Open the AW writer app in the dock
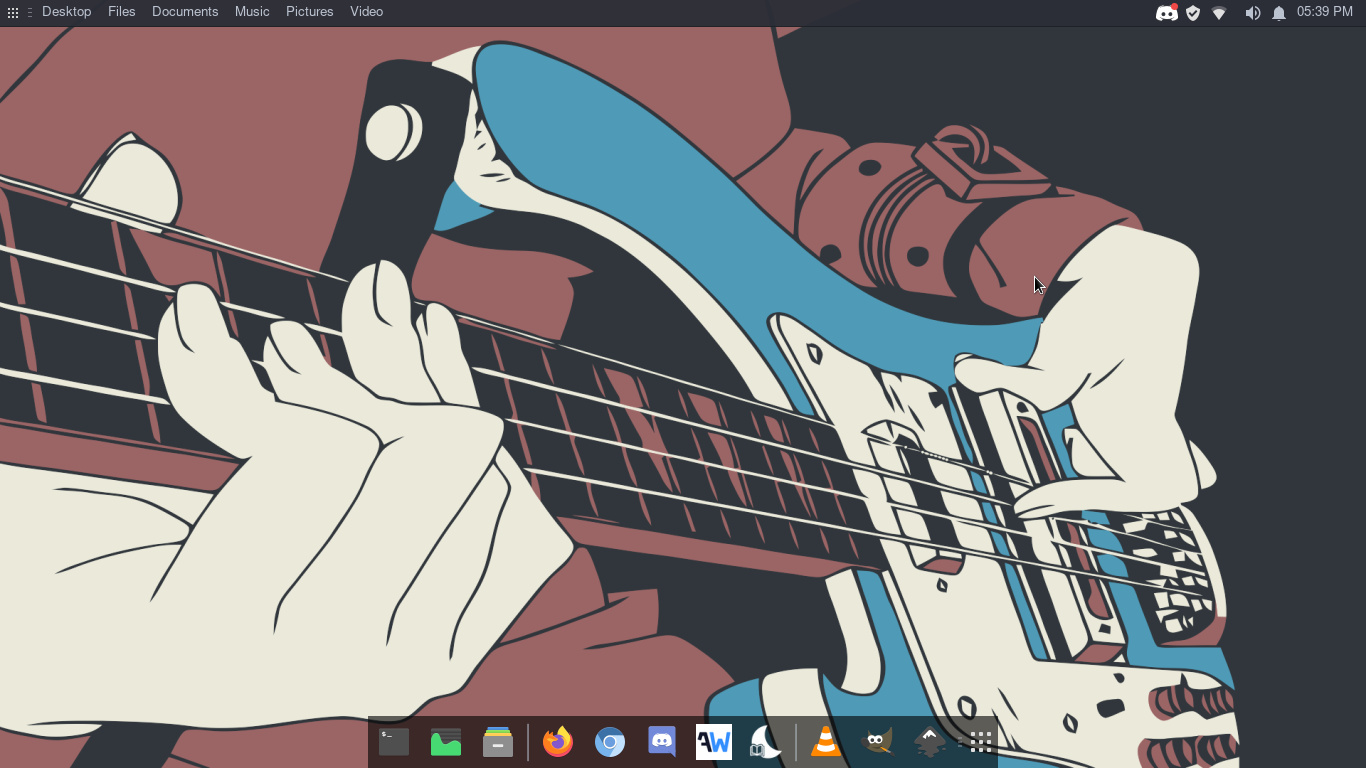 (714, 742)
